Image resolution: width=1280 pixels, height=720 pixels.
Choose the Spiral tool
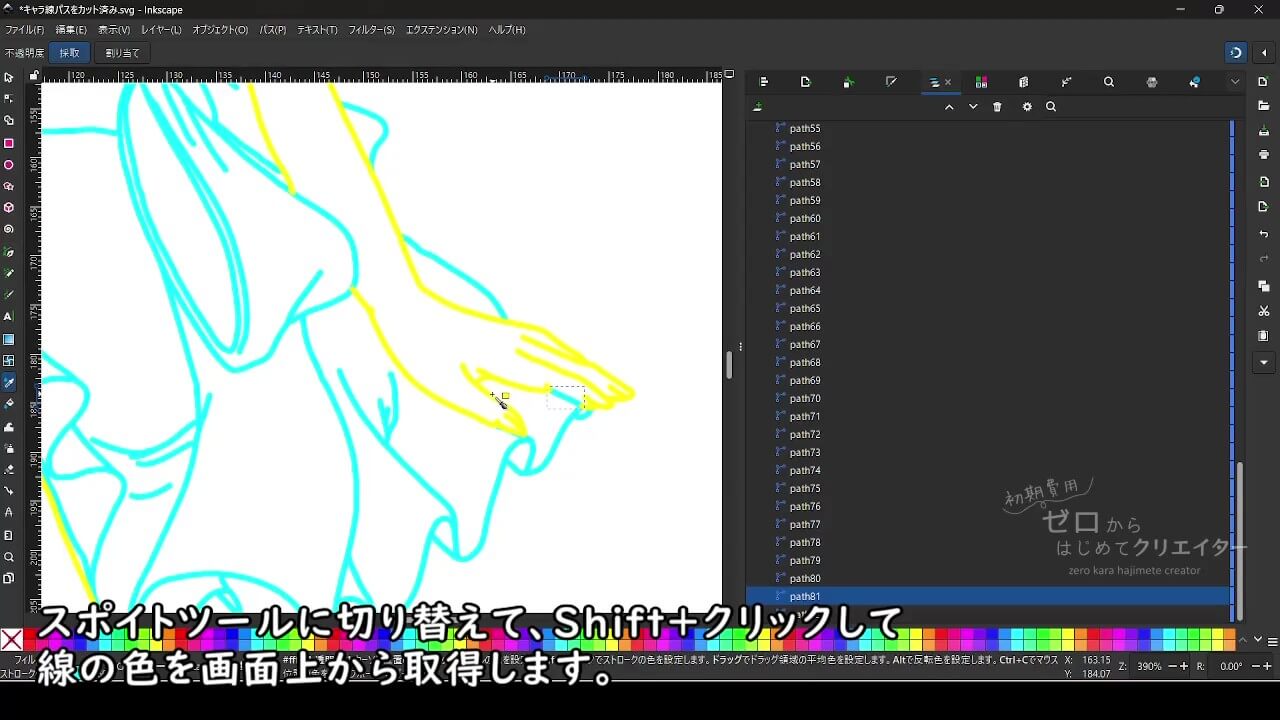9,228
